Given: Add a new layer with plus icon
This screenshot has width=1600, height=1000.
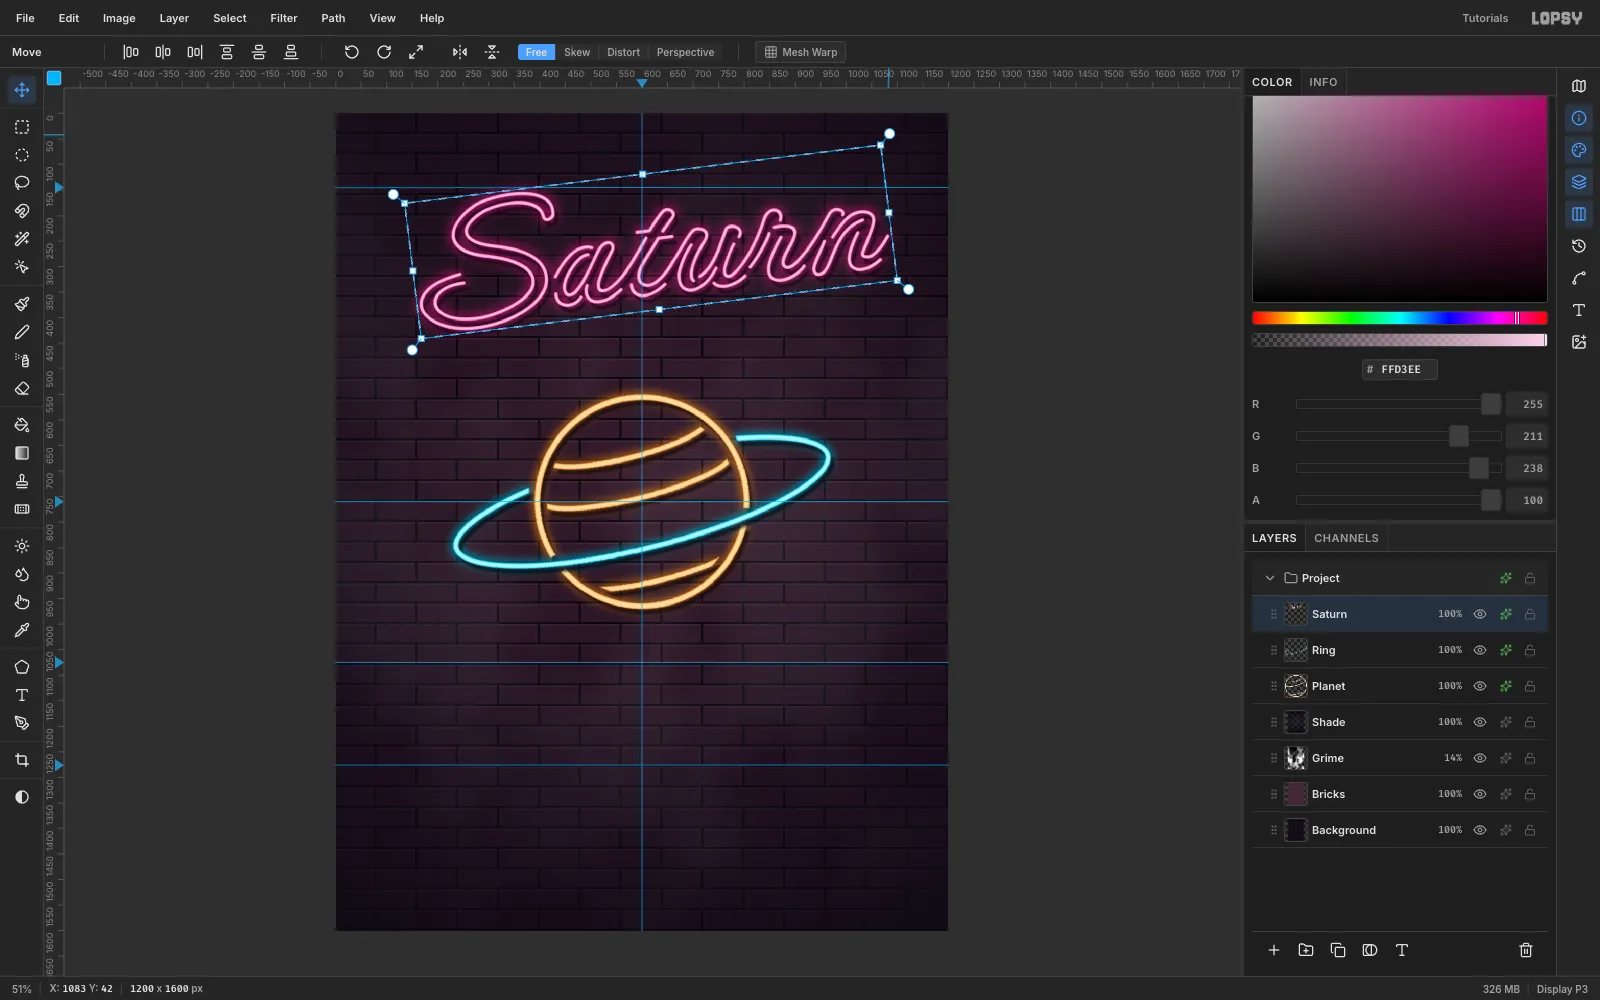Looking at the screenshot, I should 1274,950.
